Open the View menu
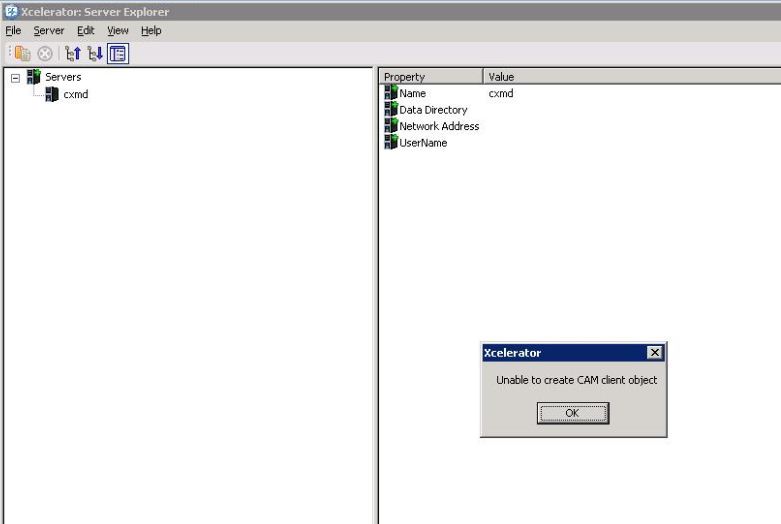Image resolution: width=781 pixels, height=524 pixels. (x=118, y=31)
